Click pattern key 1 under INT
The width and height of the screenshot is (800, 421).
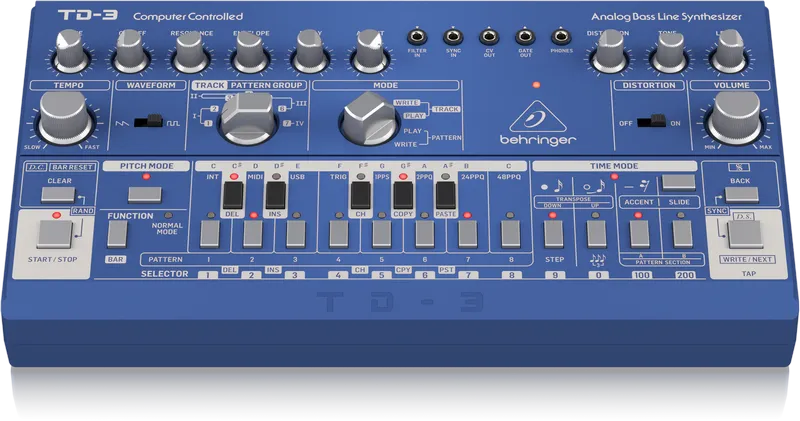point(210,235)
